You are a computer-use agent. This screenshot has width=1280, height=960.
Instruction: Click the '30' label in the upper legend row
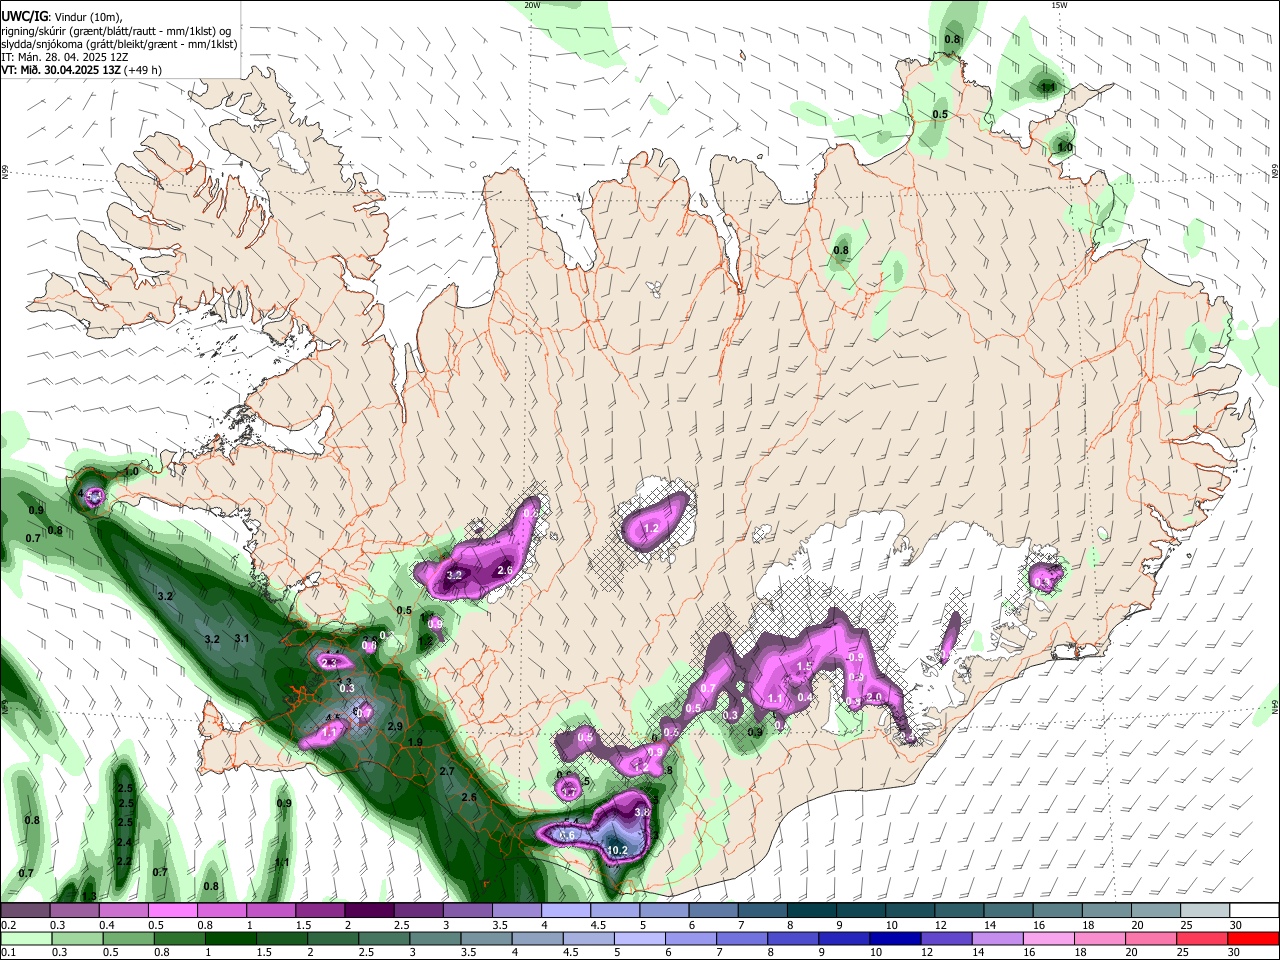point(1236,925)
